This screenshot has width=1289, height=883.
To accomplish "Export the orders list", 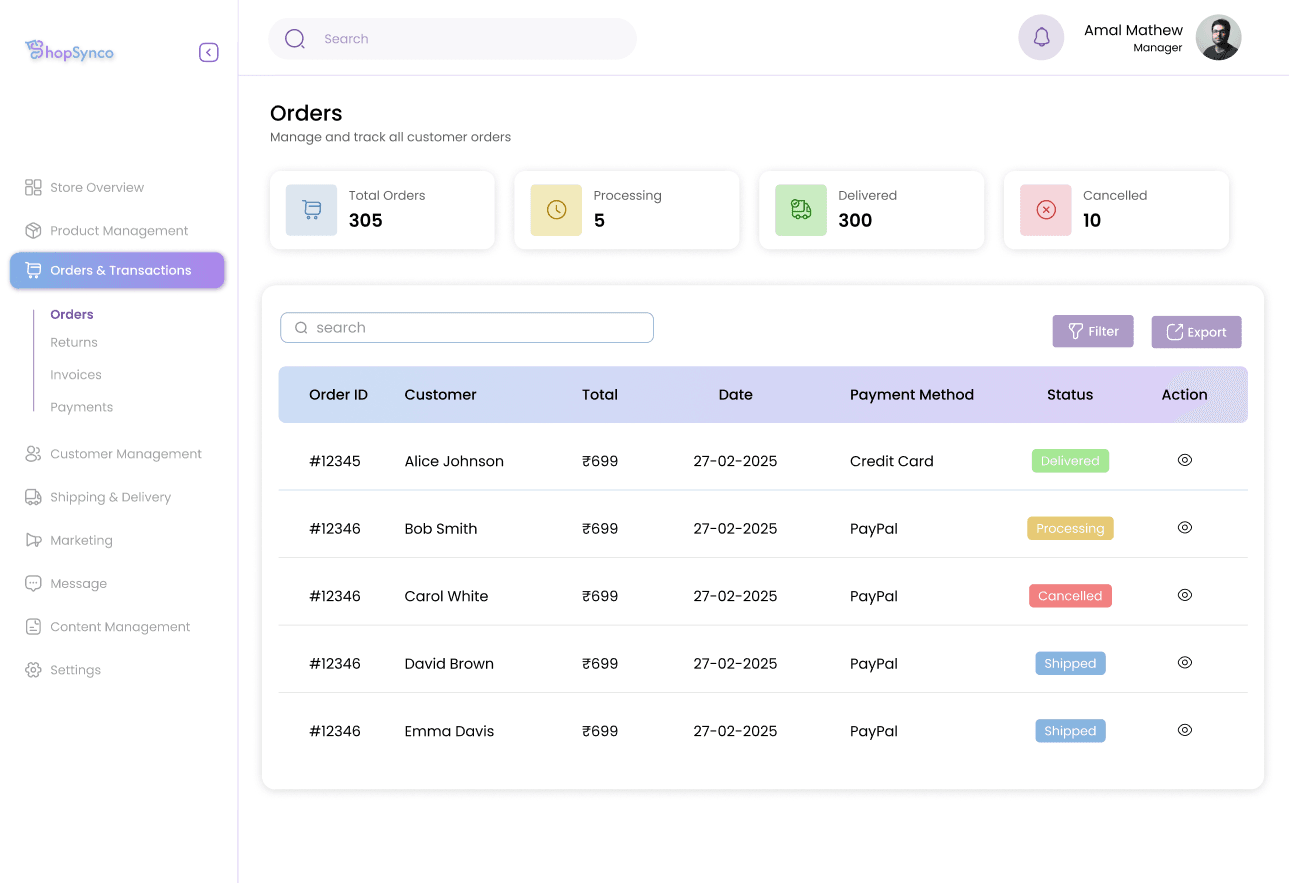I will 1196,332.
